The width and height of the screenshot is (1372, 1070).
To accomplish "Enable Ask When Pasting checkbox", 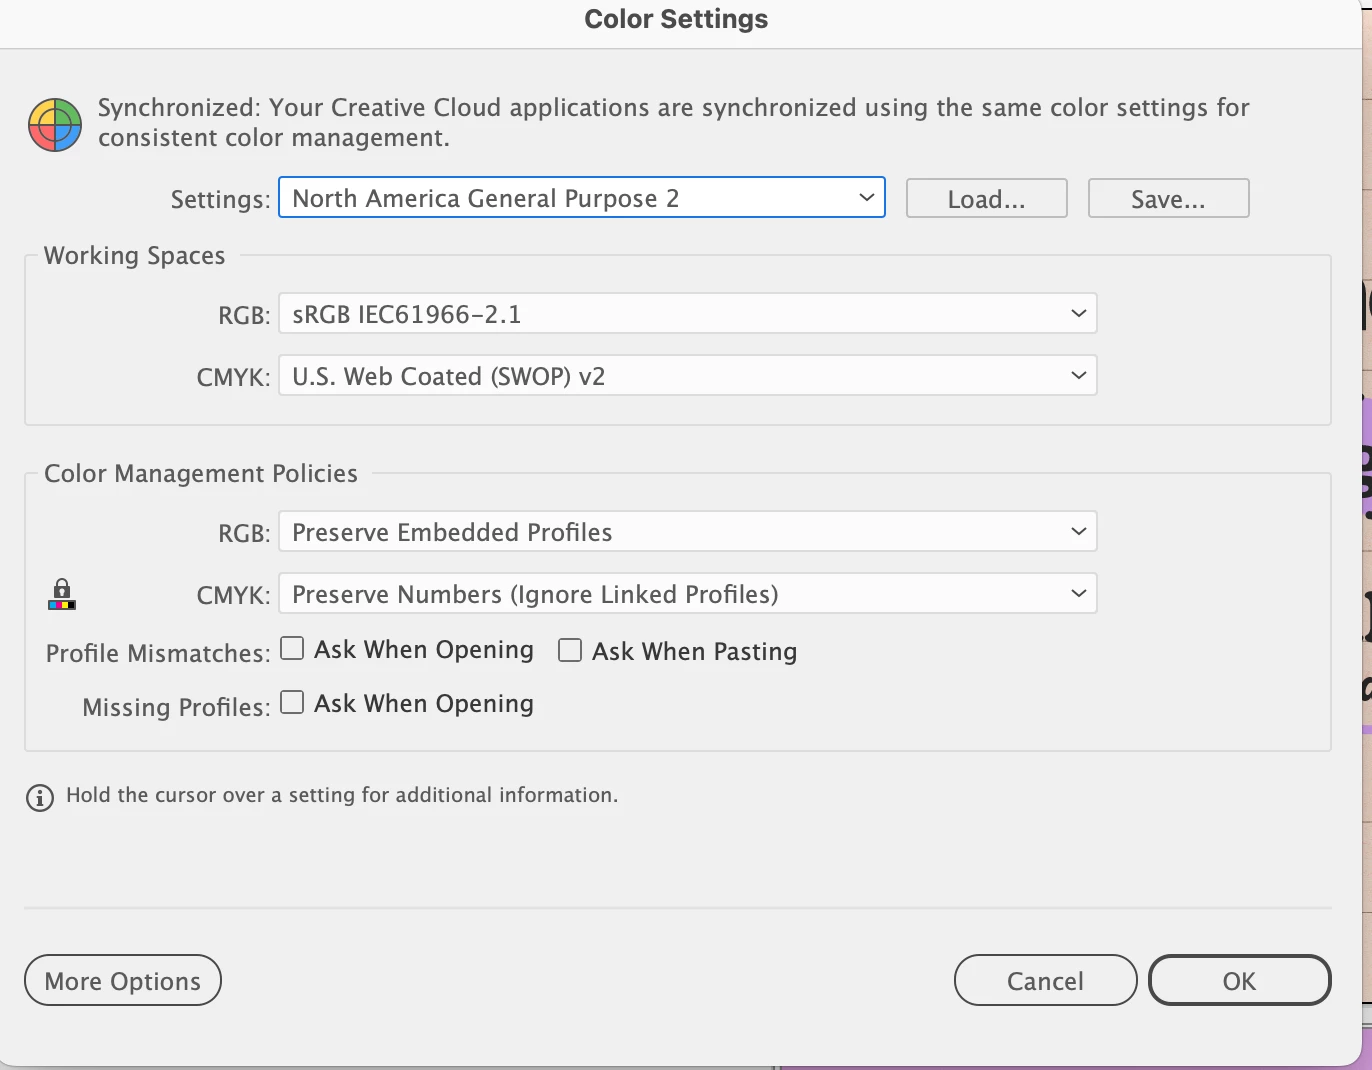I will point(570,650).
